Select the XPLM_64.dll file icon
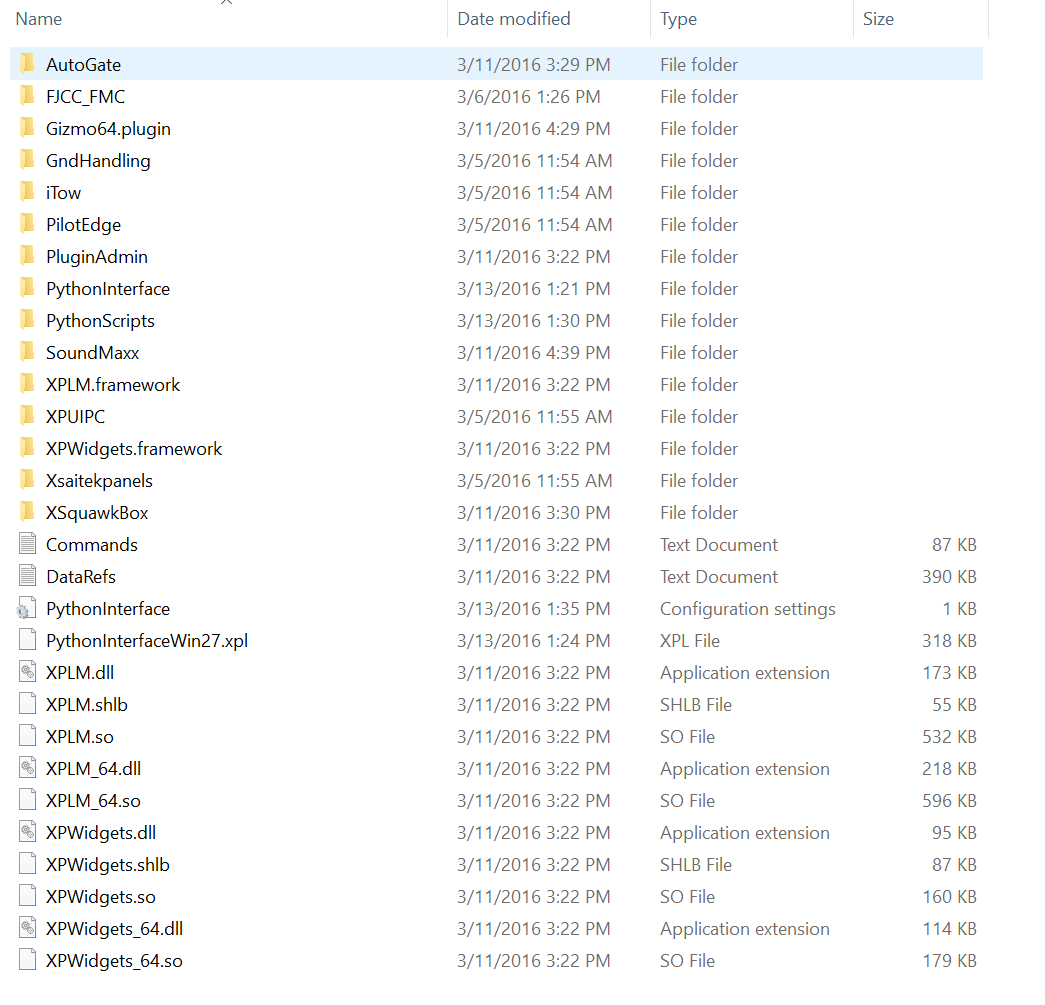Image resolution: width=1045 pixels, height=1005 pixels. [27, 768]
